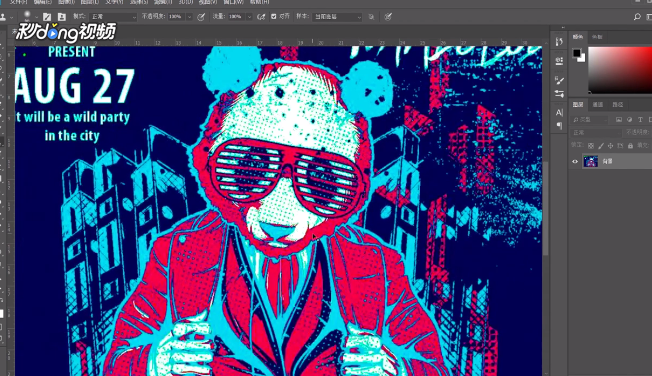Screen dimensions: 652x376
Task: Lock image pixels brush icon
Action: click(600, 146)
